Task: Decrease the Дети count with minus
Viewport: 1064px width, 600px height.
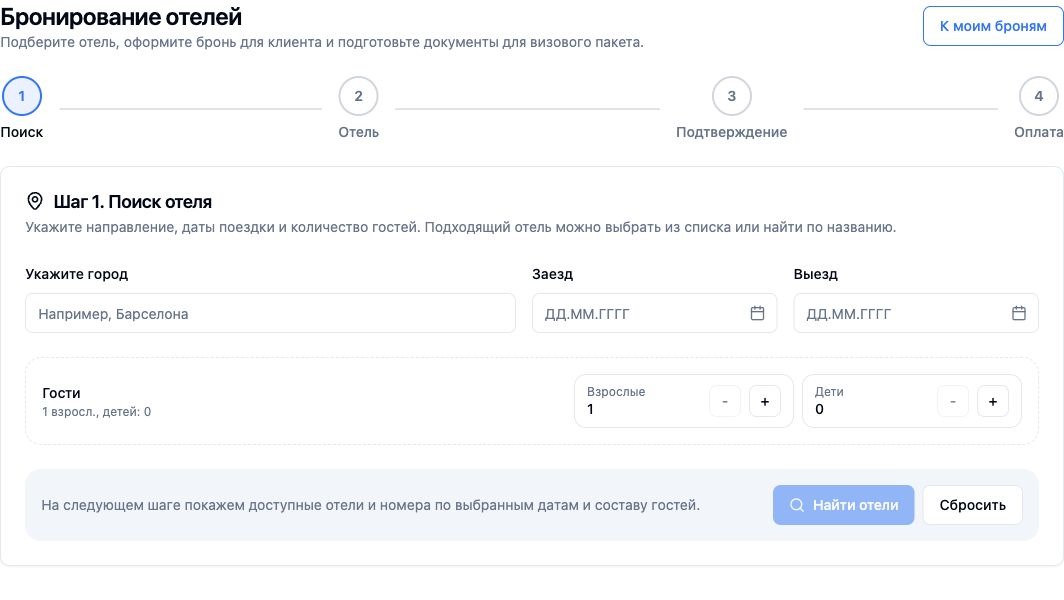Action: pos(953,402)
